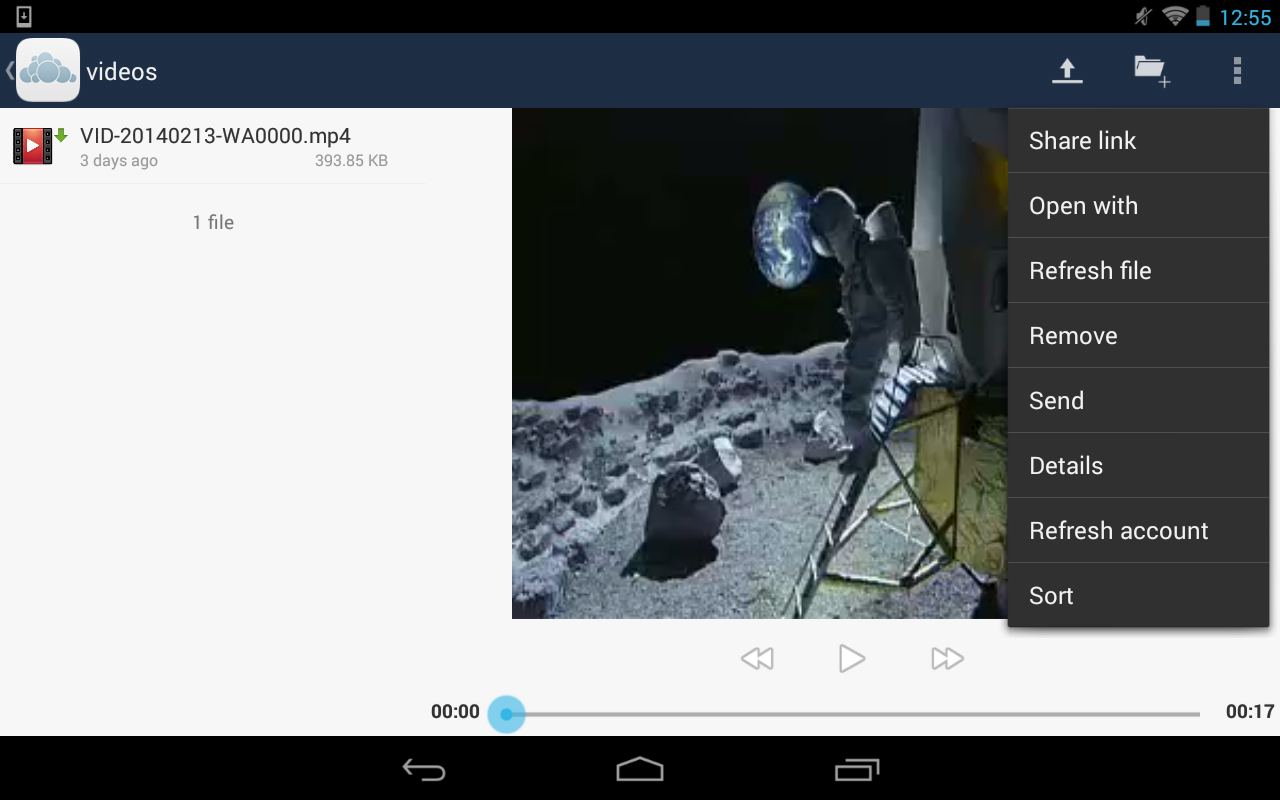The image size is (1280, 800).
Task: Click the middle of the playback progress bar
Action: point(853,714)
